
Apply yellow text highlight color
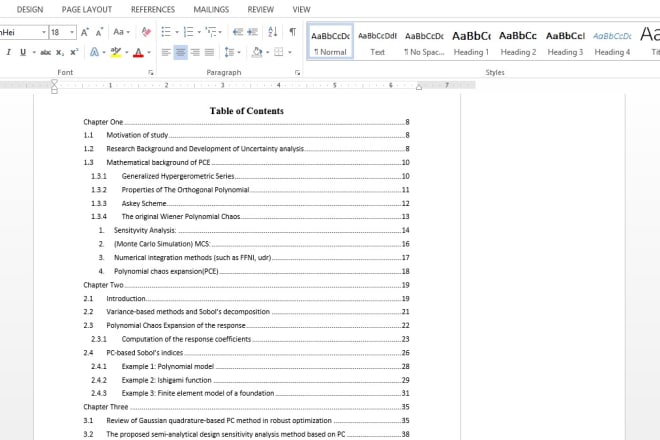(115, 52)
